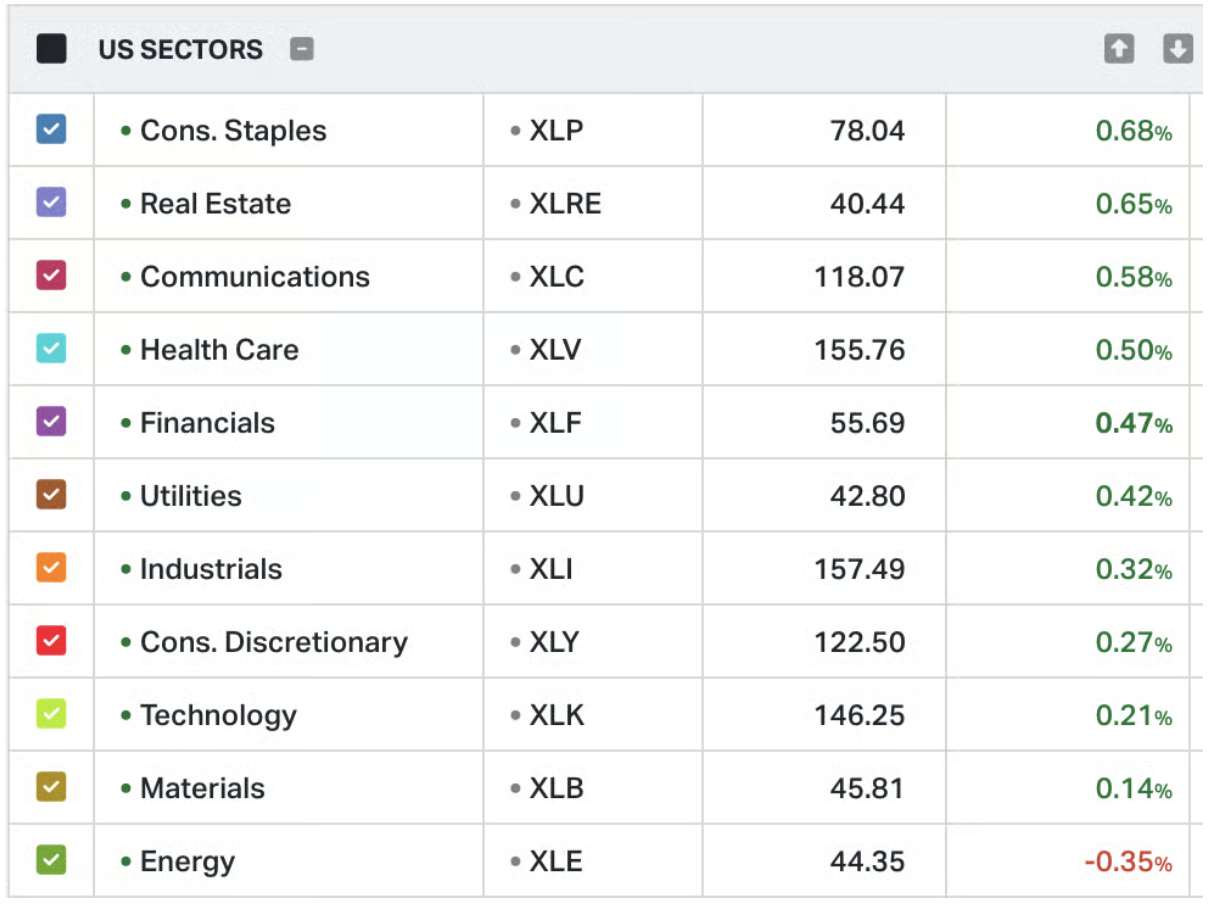This screenshot has height=904, width=1210.
Task: Select the XLRE ticker symbol
Action: [565, 204]
